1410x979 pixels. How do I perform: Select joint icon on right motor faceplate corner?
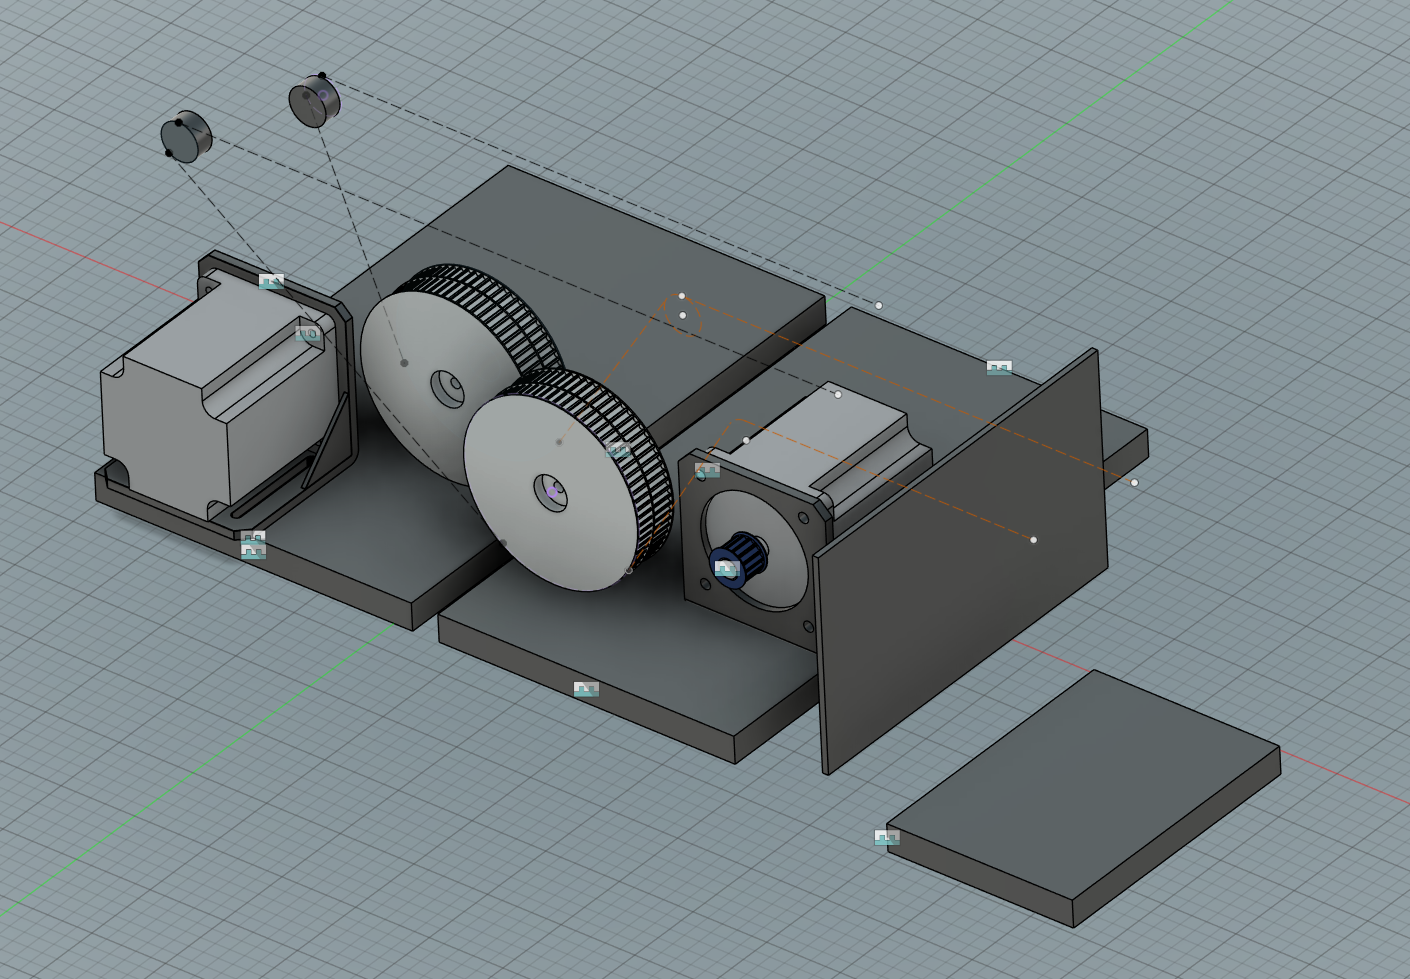click(707, 470)
